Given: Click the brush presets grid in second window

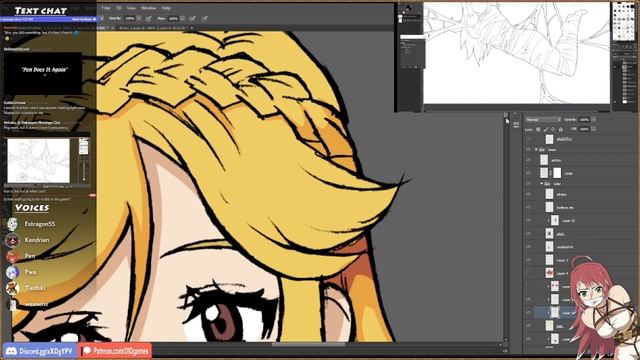Looking at the screenshot, I should point(624,21).
